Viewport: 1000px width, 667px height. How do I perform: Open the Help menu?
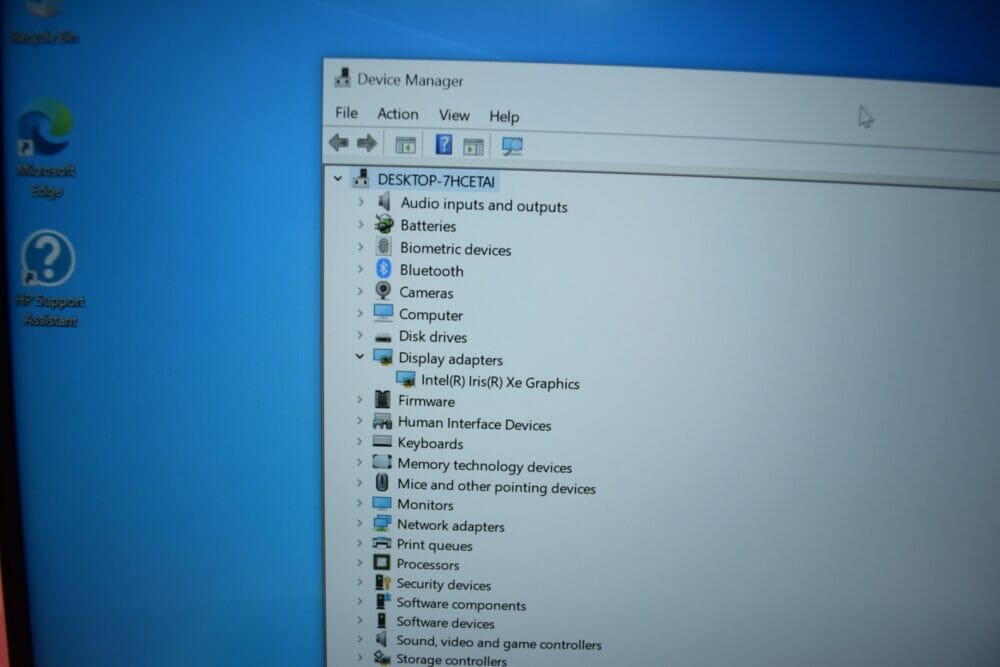point(504,117)
